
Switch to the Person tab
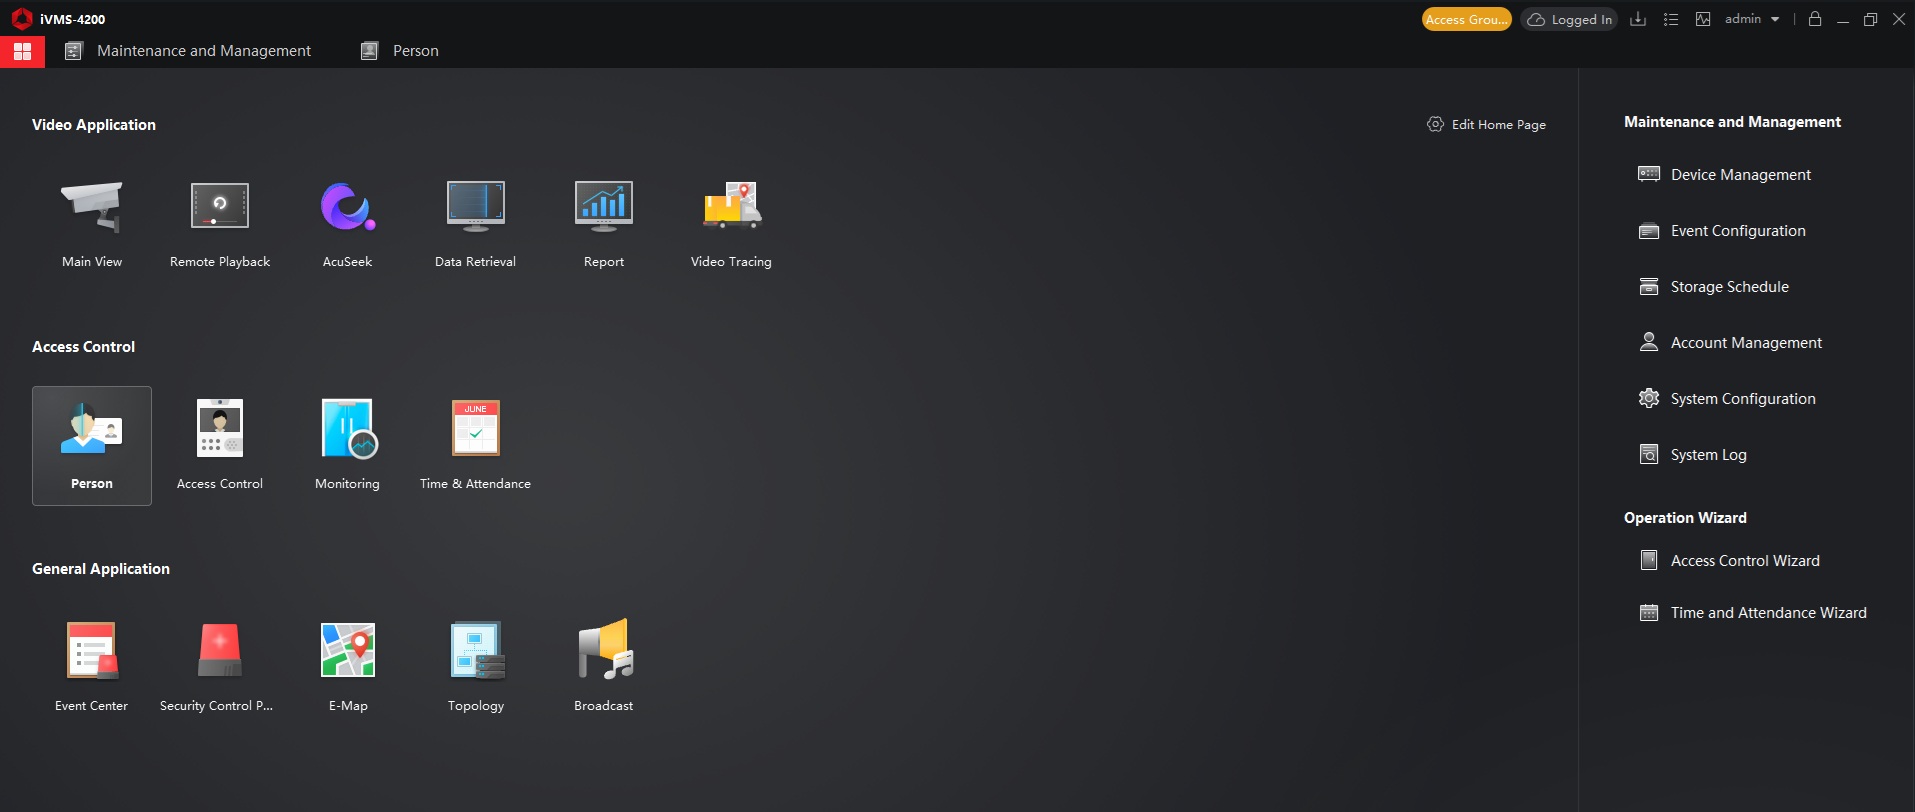point(400,51)
